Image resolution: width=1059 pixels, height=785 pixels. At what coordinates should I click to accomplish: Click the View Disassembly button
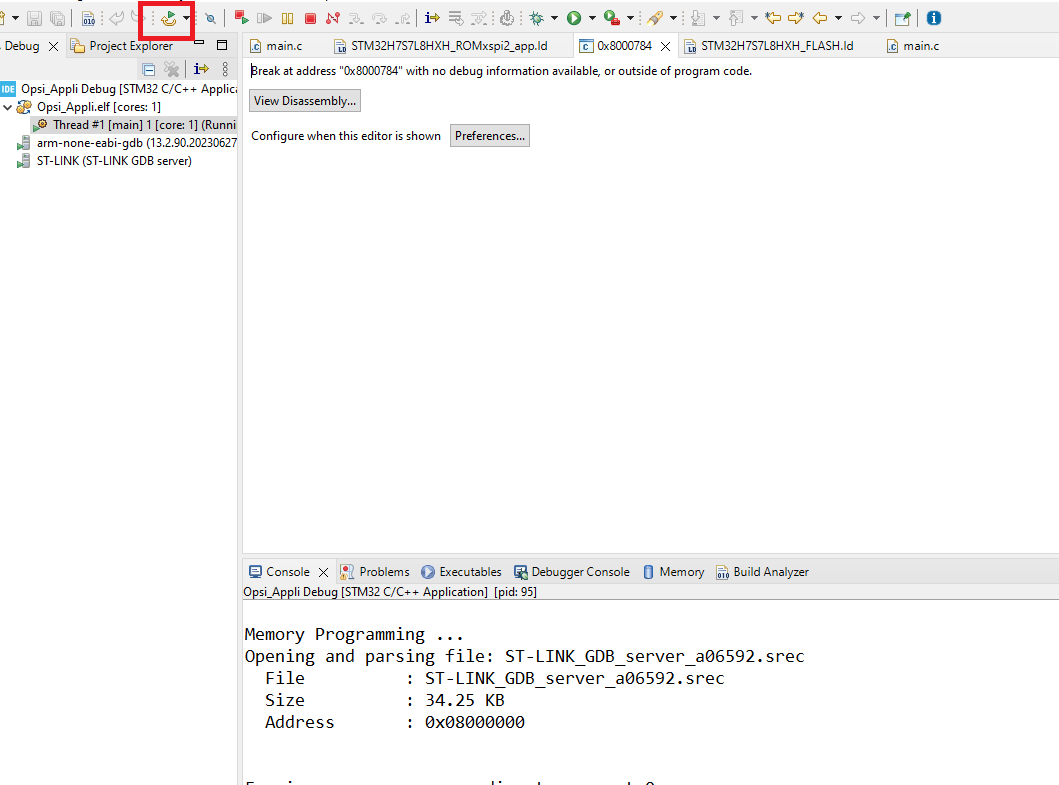coord(304,100)
